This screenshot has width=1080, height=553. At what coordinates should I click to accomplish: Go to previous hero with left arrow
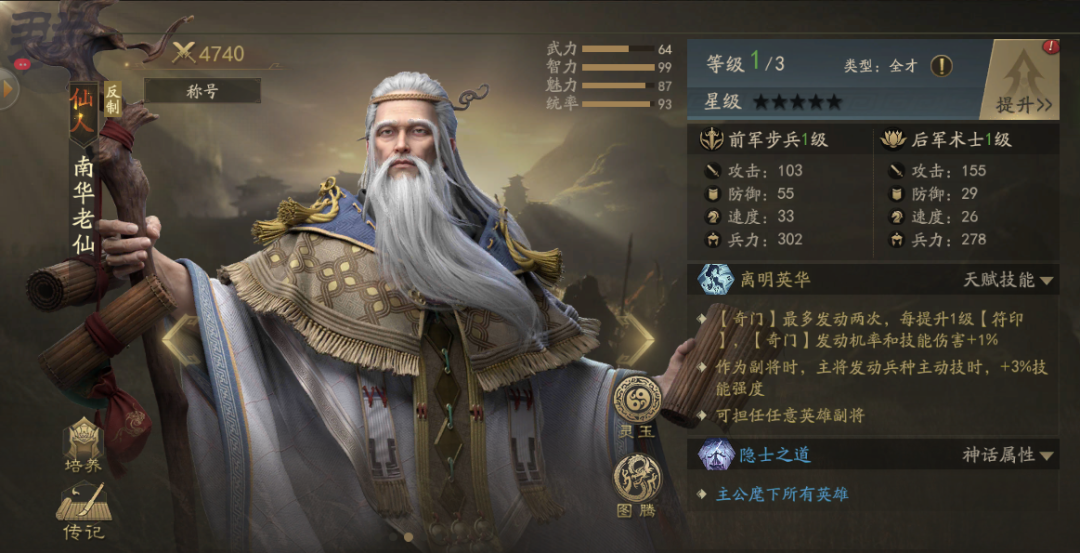click(x=180, y=340)
